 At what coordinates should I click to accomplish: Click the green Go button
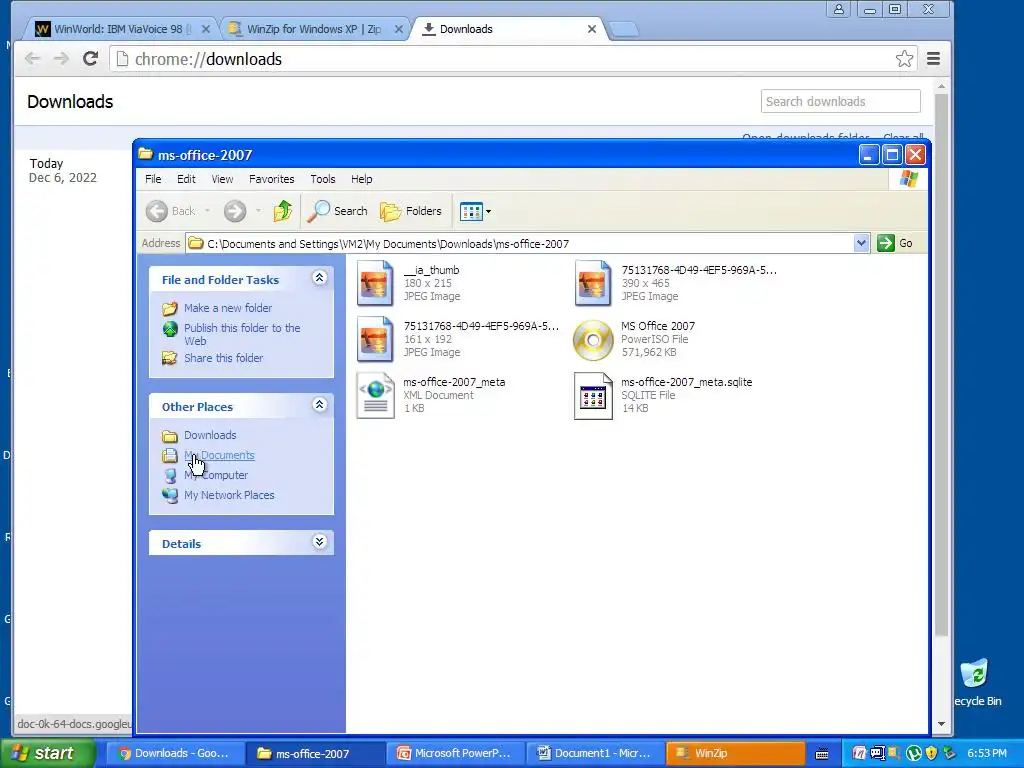(896, 243)
